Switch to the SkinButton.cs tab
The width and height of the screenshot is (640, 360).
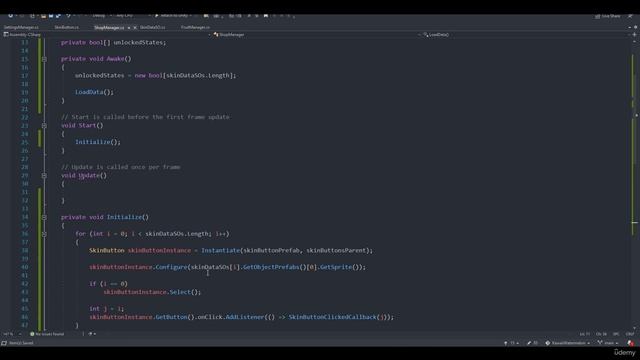click(67, 27)
